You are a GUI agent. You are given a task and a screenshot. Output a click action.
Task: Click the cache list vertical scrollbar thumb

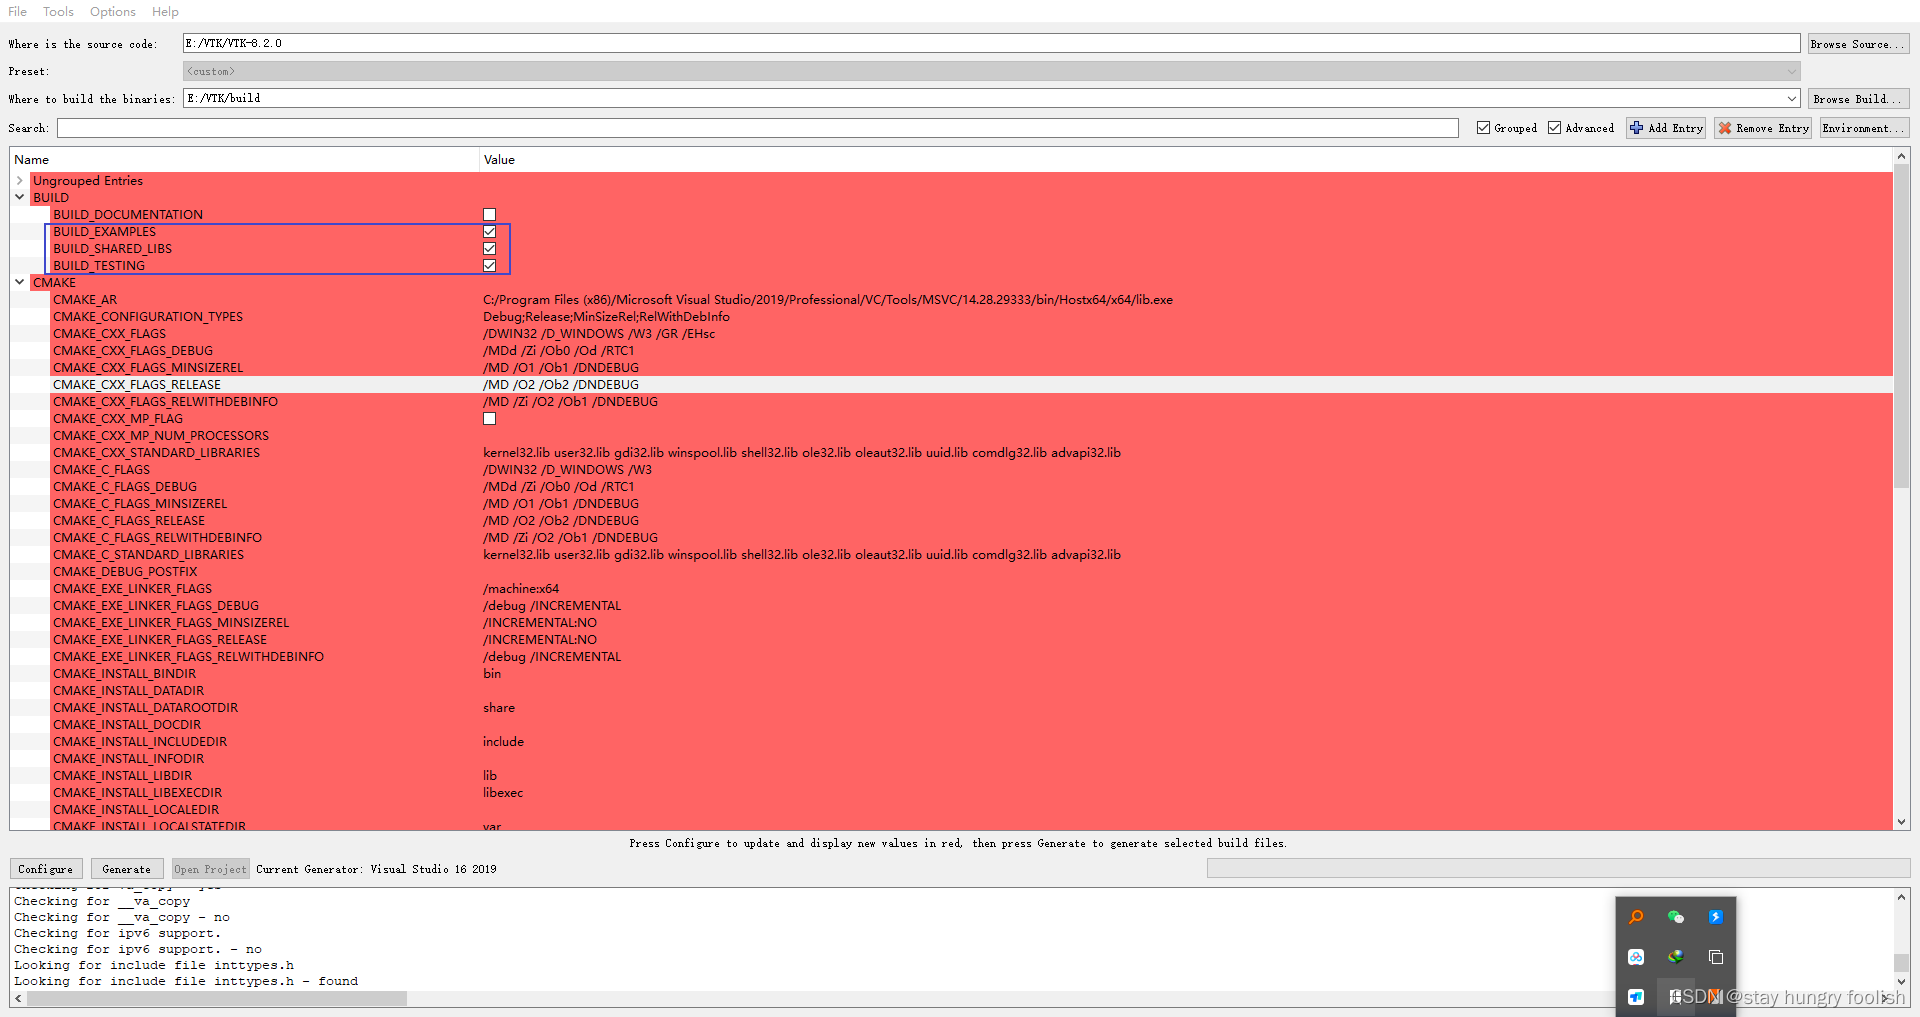1901,326
